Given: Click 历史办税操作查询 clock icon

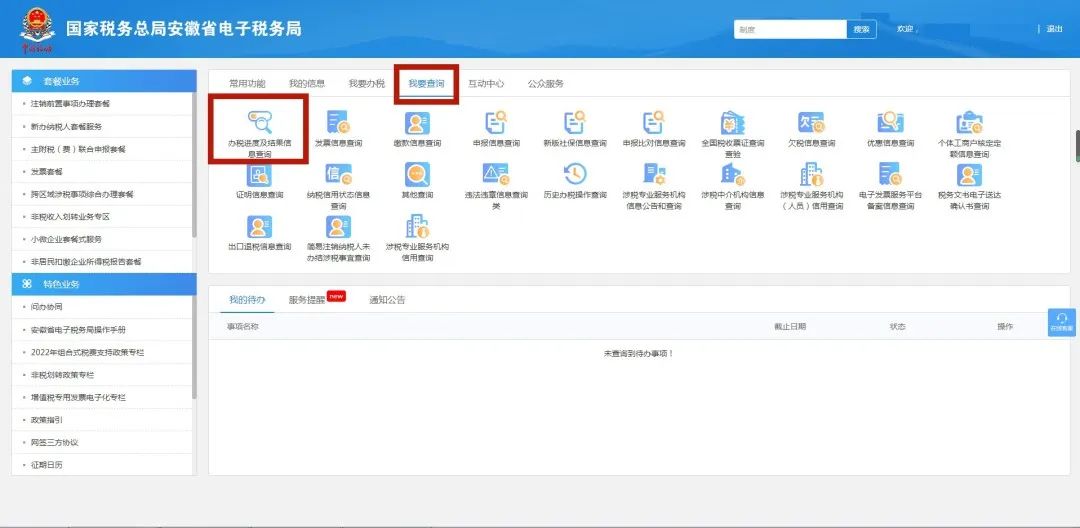Looking at the screenshot, I should [574, 174].
